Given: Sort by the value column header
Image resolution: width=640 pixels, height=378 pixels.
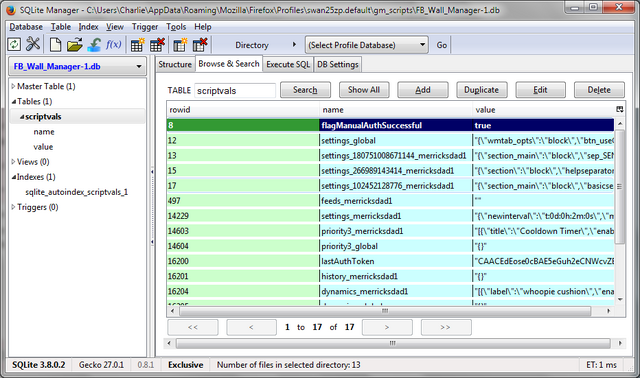Looking at the screenshot, I should (544, 110).
